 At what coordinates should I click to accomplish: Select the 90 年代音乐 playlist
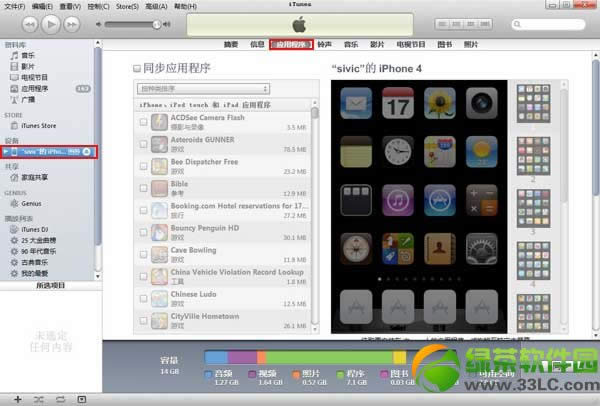(x=38, y=252)
